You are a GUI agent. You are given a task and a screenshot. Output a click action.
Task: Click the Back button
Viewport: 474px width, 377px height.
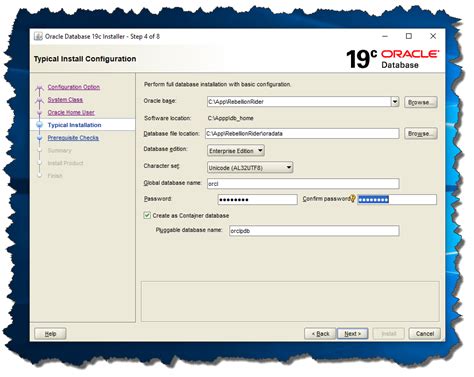320,334
